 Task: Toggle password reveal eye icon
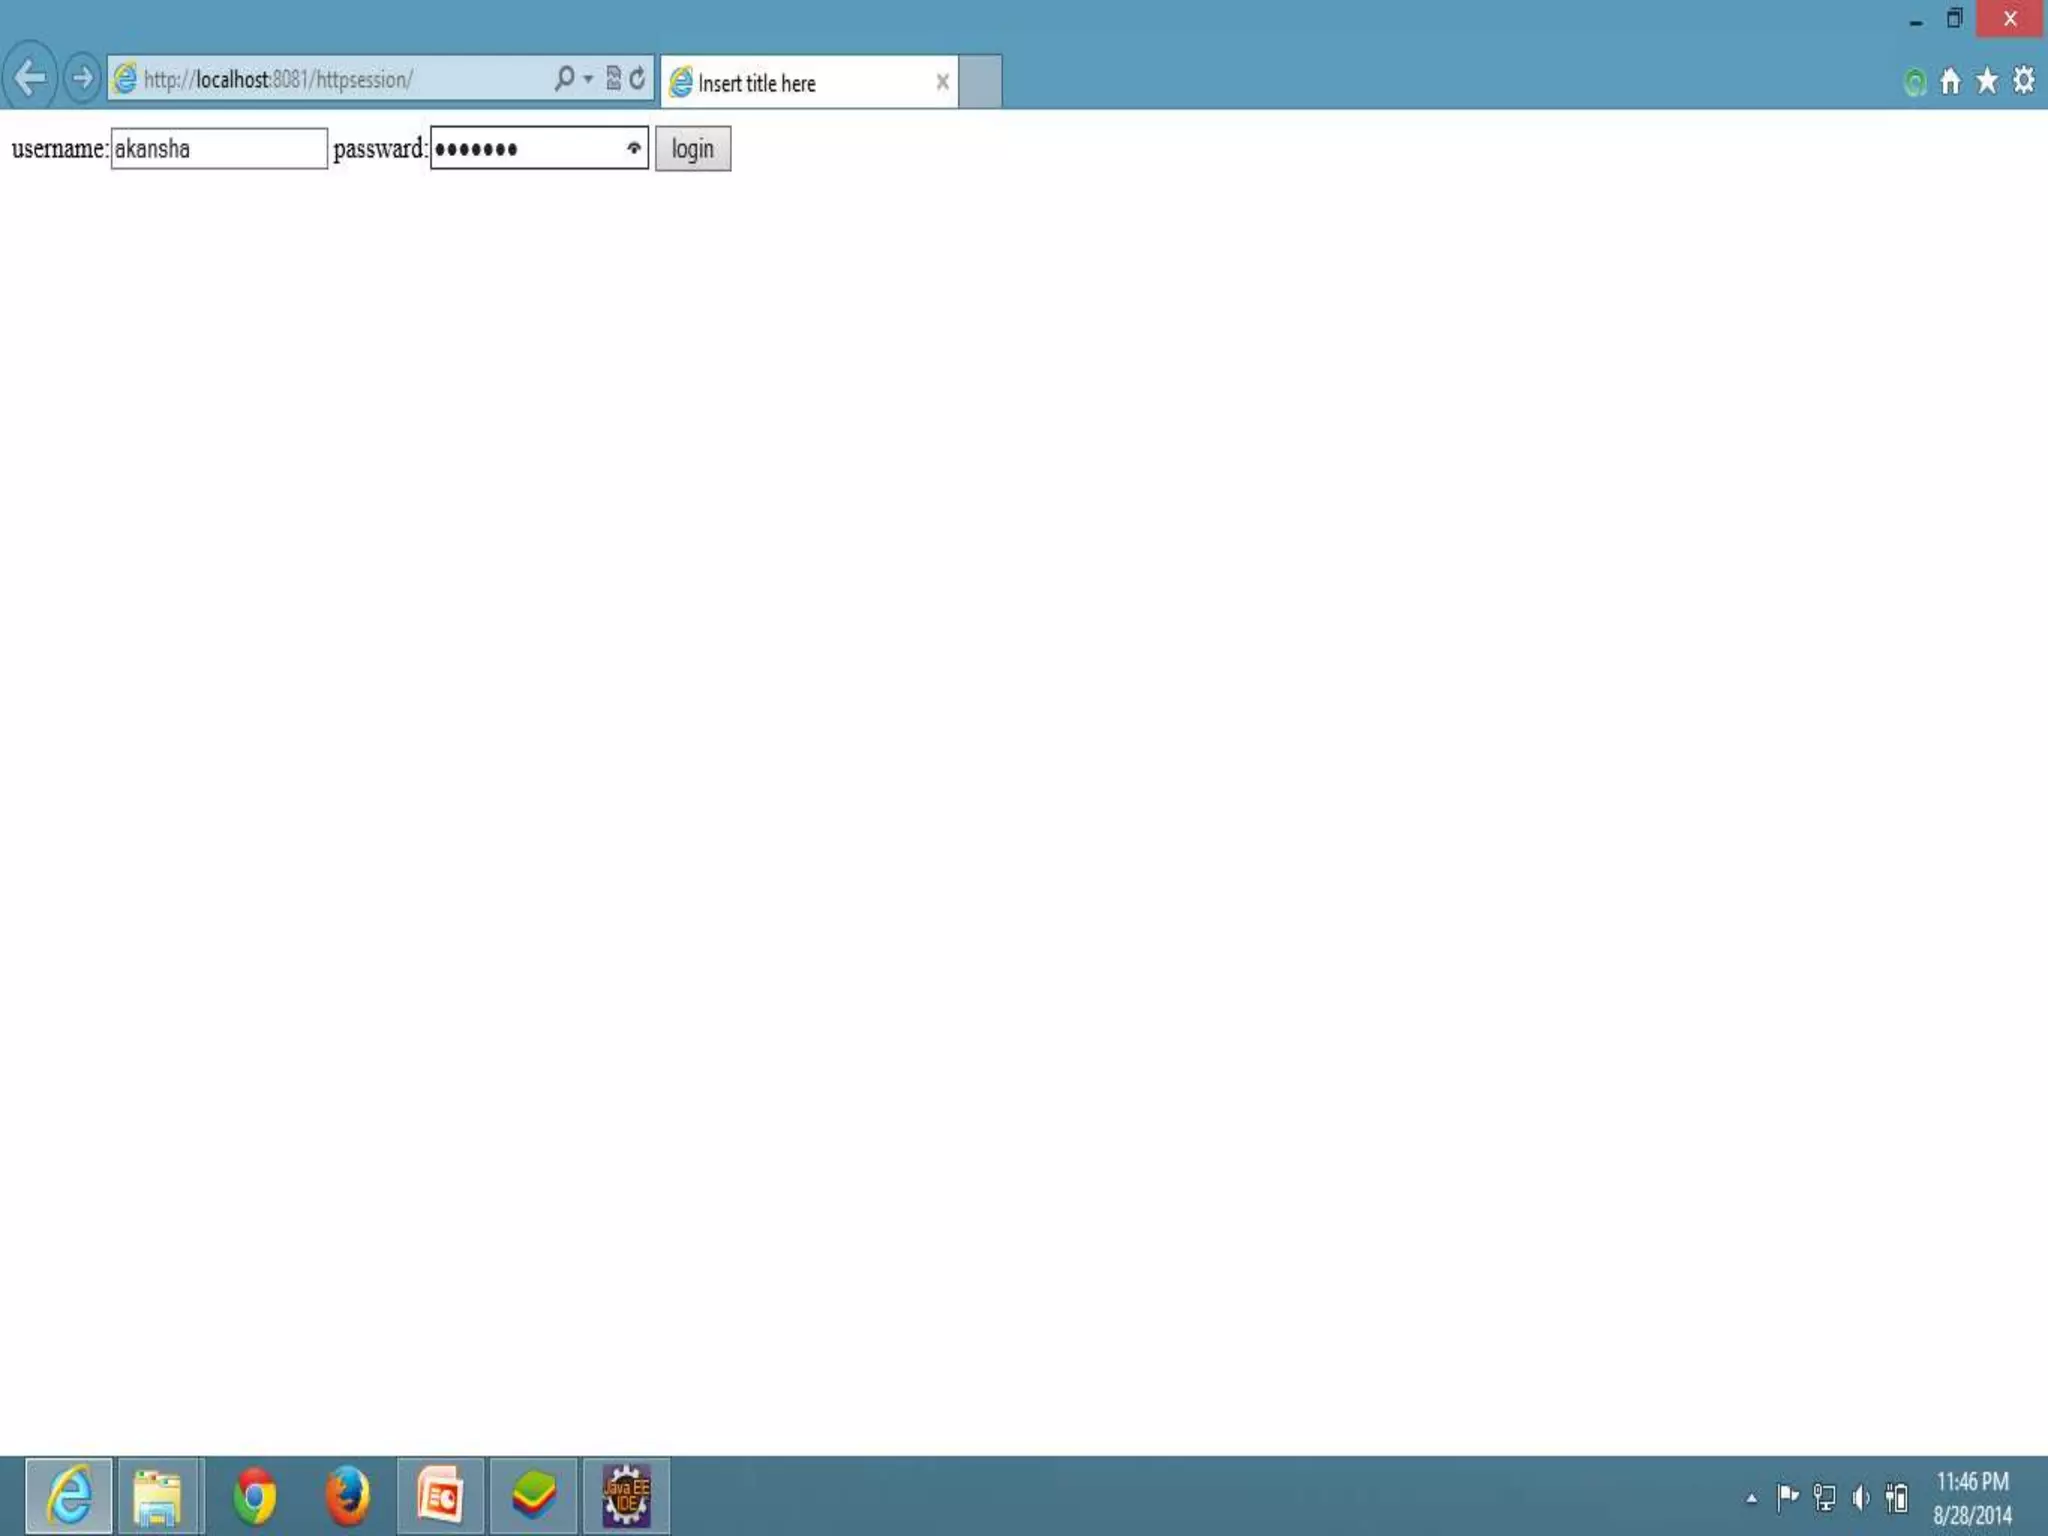[633, 148]
